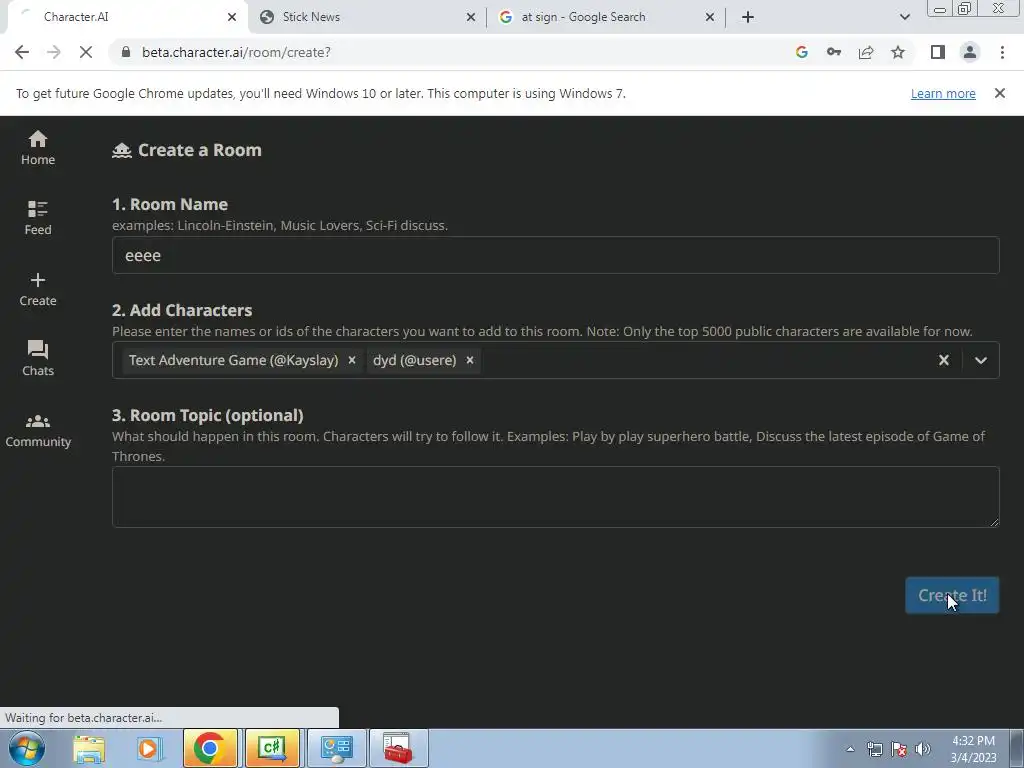Click Chrome icon in taskbar
Viewport: 1024px width, 768px height.
coord(210,748)
